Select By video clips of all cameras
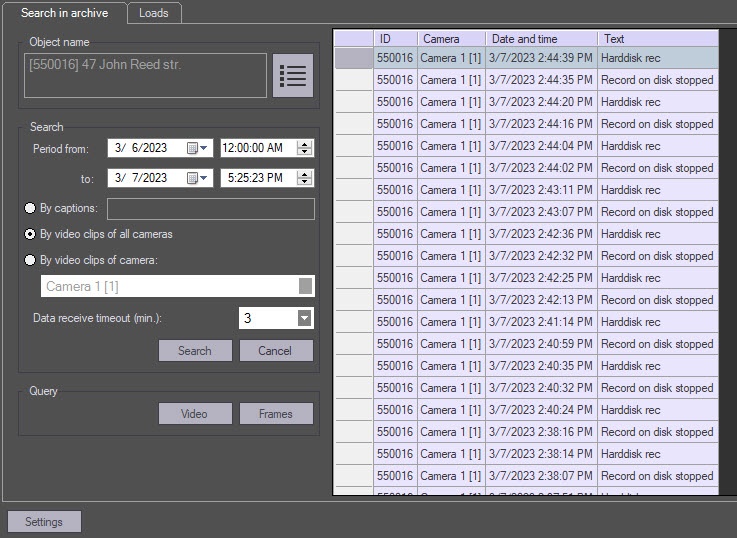This screenshot has height=538, width=737. click(x=30, y=234)
